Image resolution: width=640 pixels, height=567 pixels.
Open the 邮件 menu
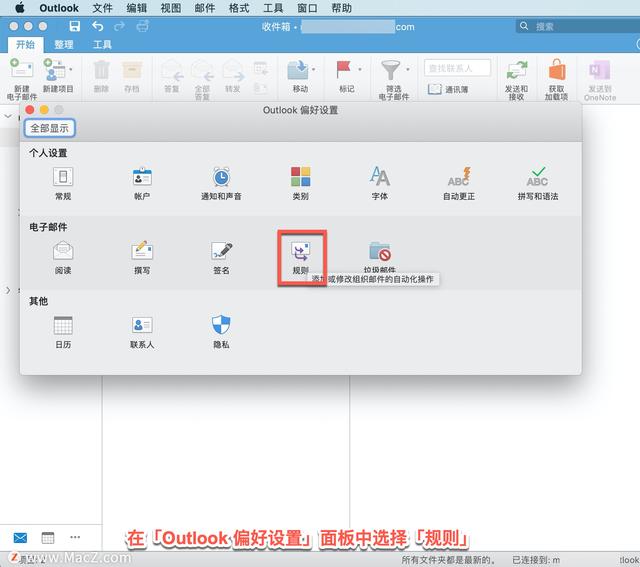[x=204, y=8]
